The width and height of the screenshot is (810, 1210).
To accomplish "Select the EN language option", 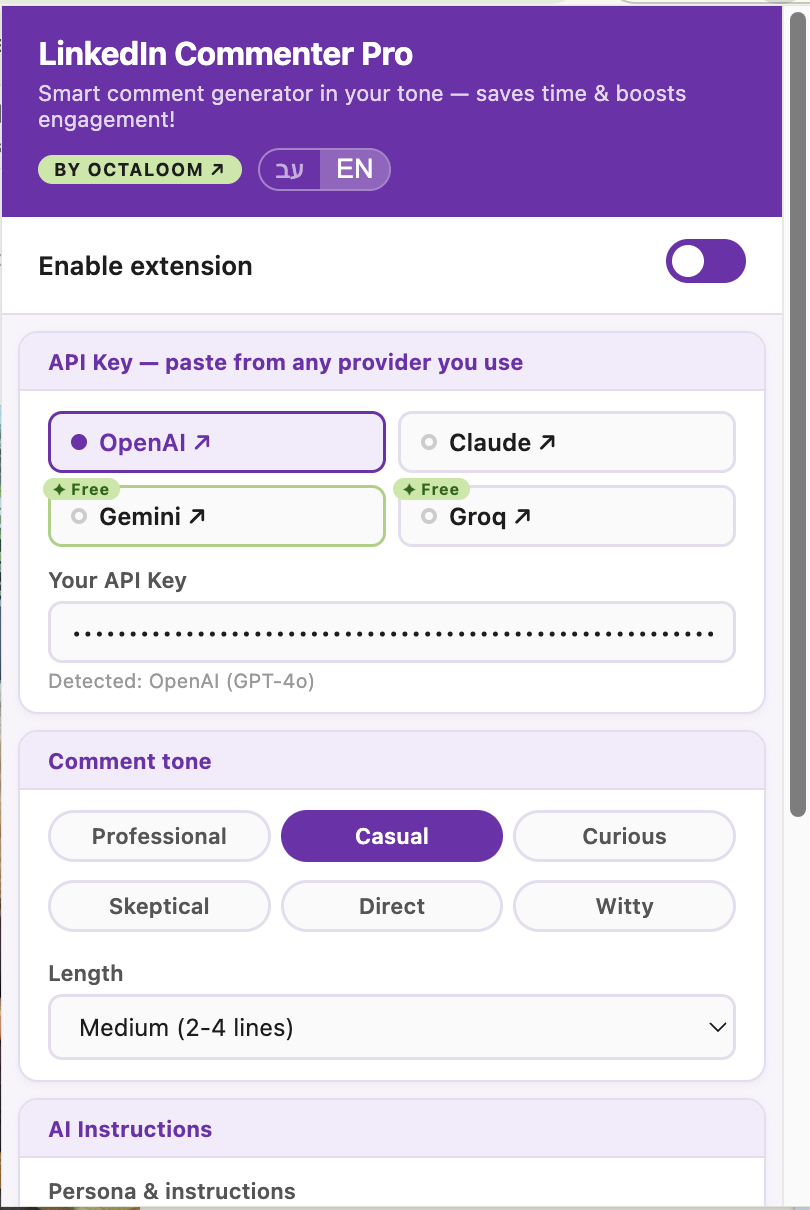I will pos(355,169).
